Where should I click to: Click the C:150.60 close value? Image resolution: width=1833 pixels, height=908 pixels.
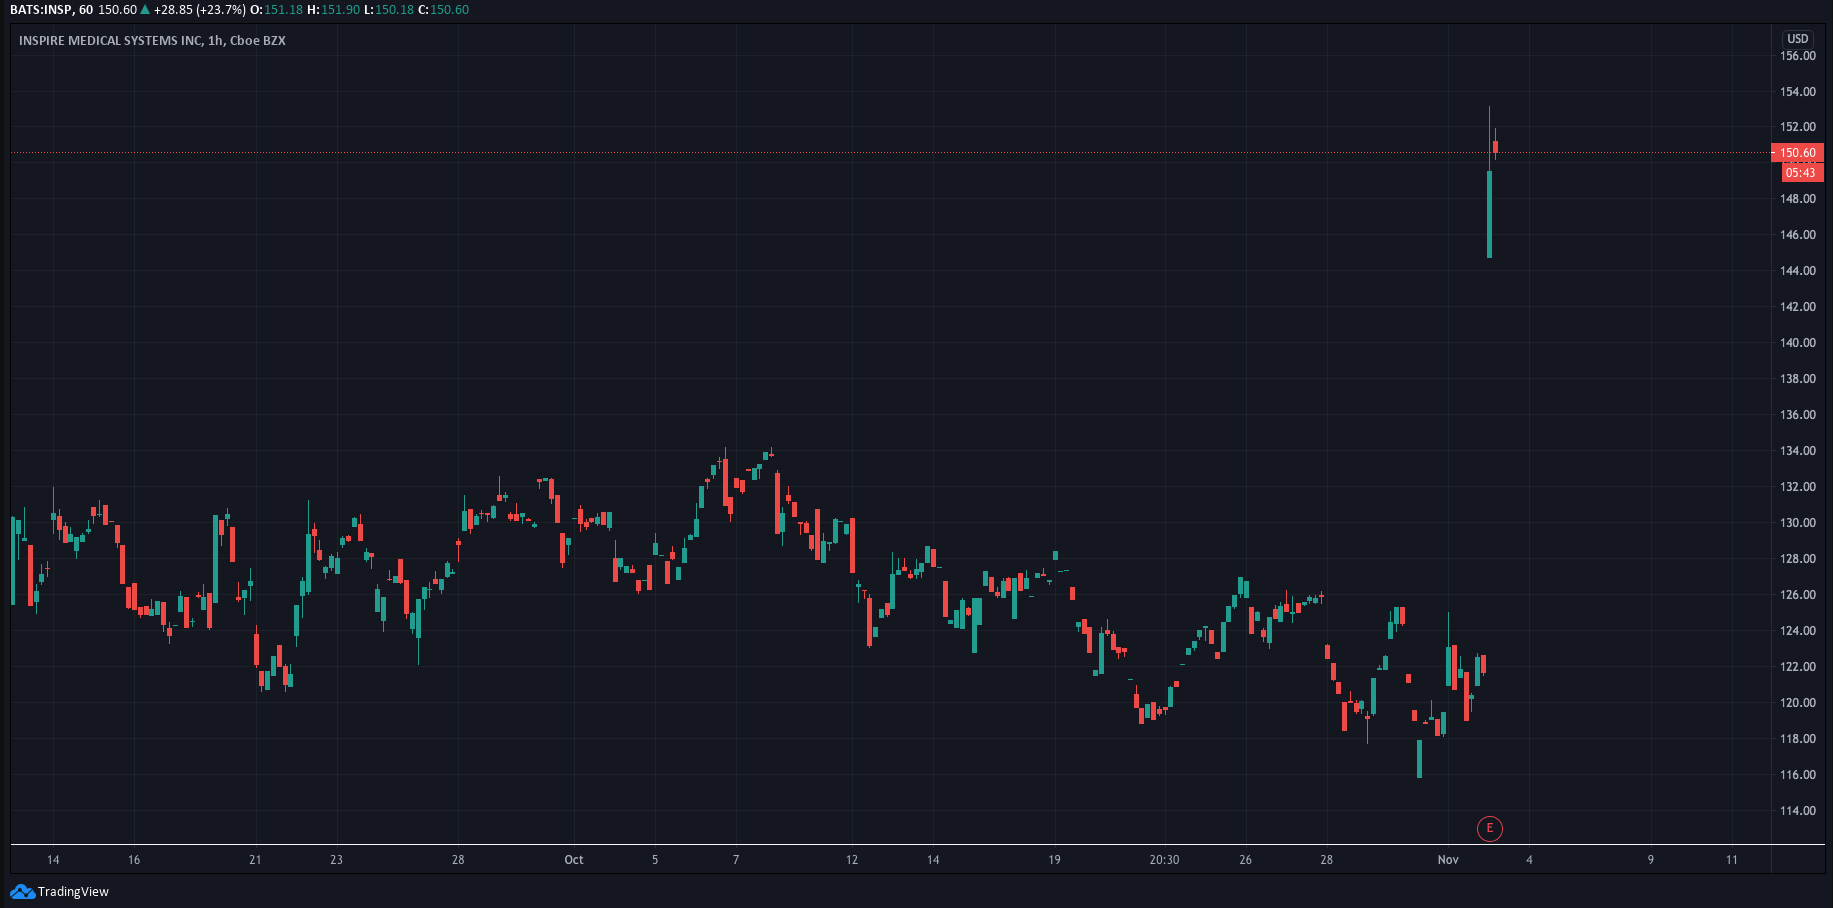(x=443, y=10)
